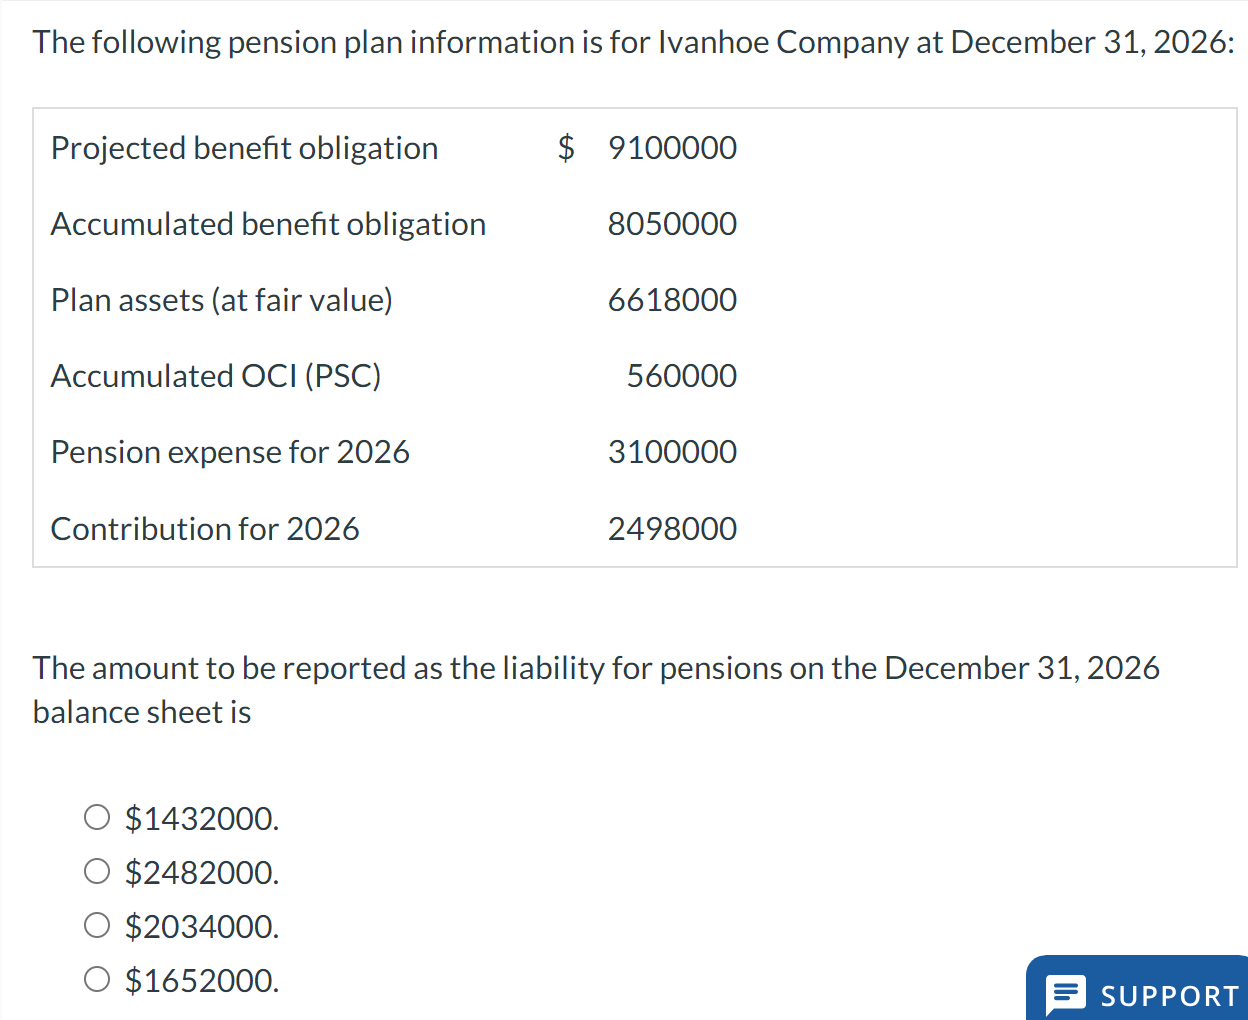Click the Pension expense for 2026 row
Viewport: 1248px width, 1020px height.
click(x=230, y=452)
